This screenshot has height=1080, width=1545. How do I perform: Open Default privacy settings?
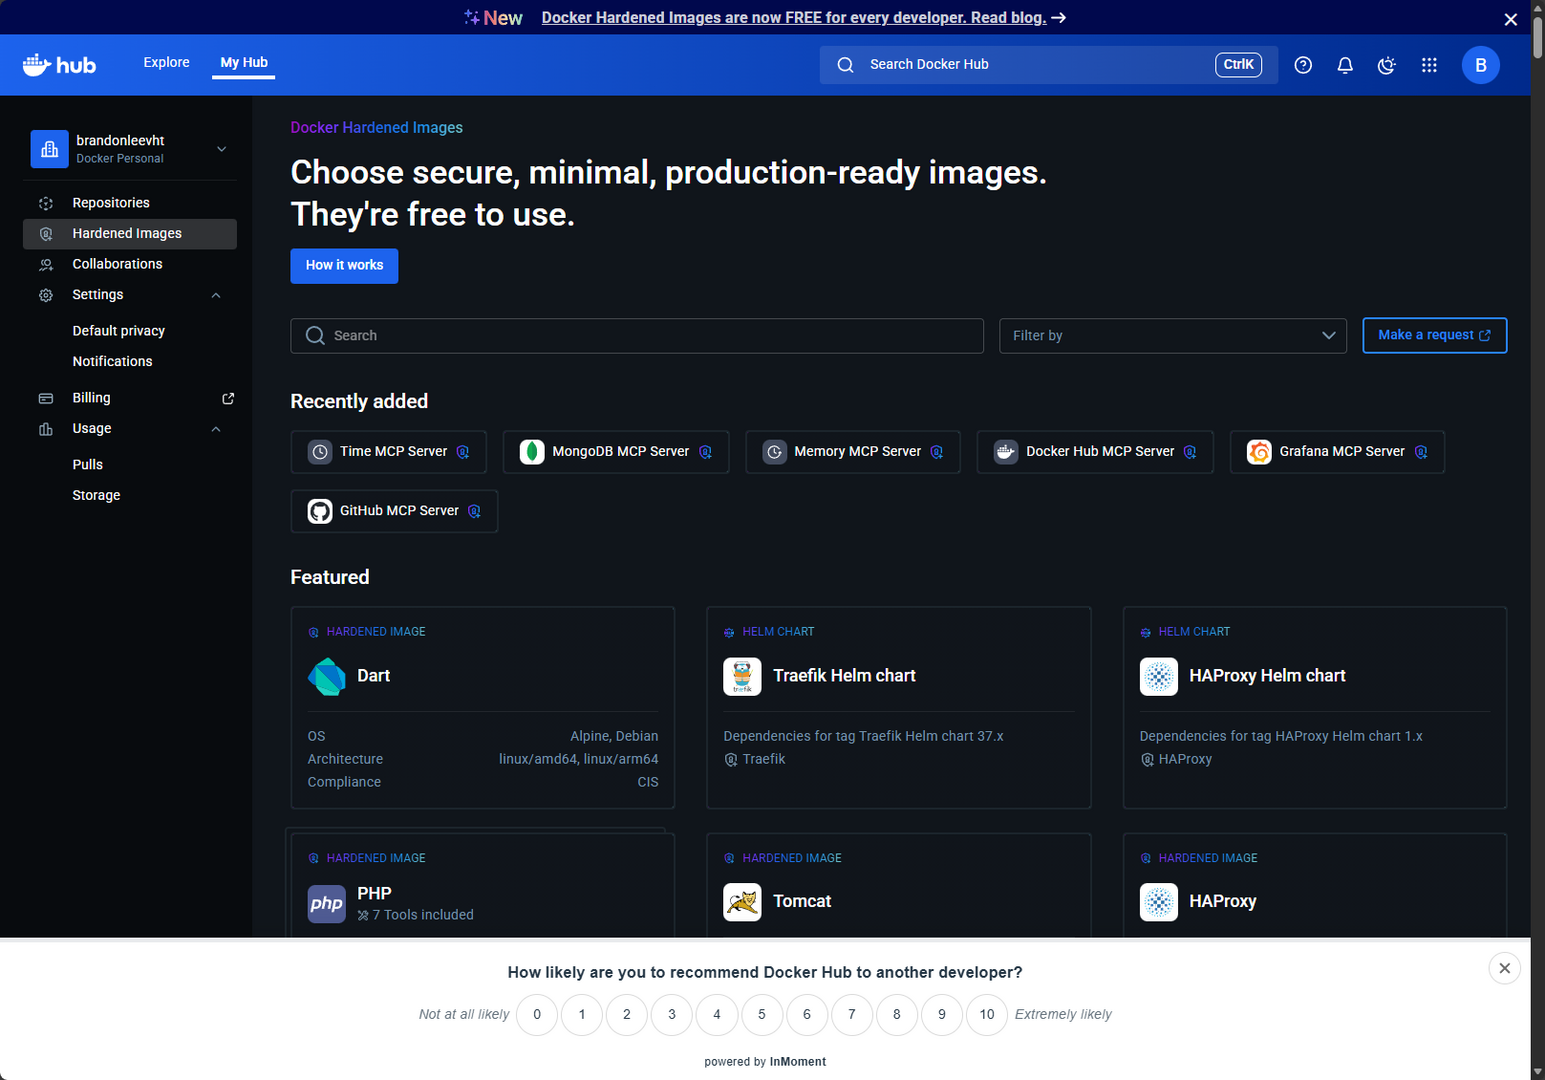click(118, 331)
